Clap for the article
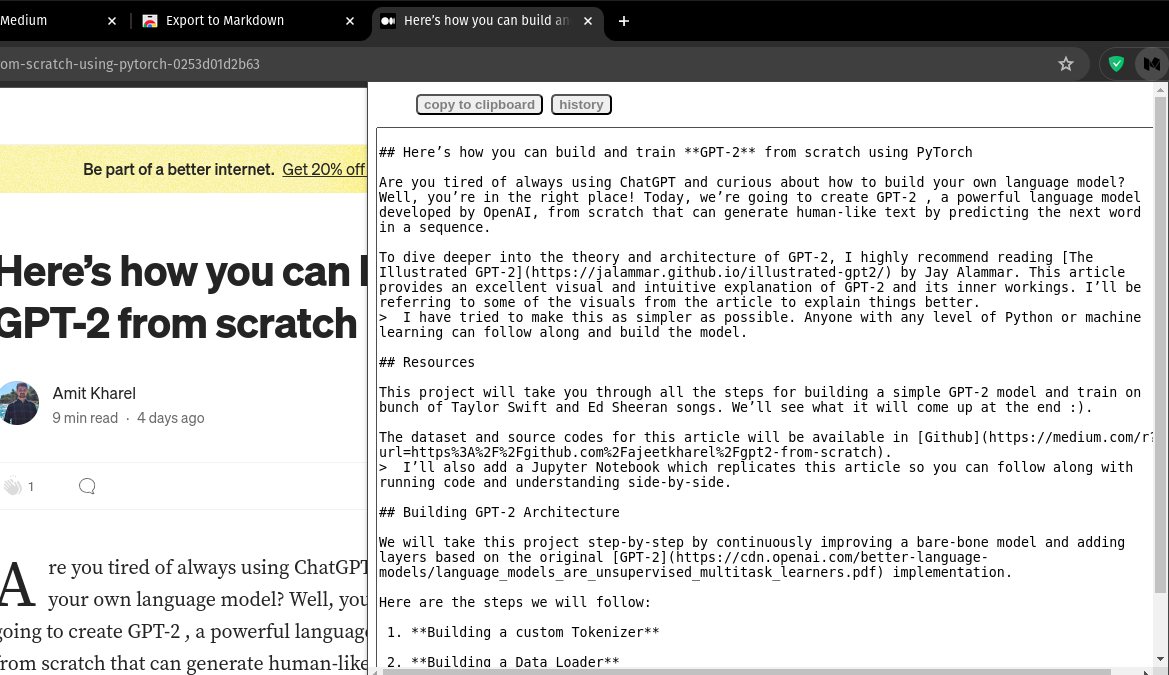1169x675 pixels. coord(13,486)
